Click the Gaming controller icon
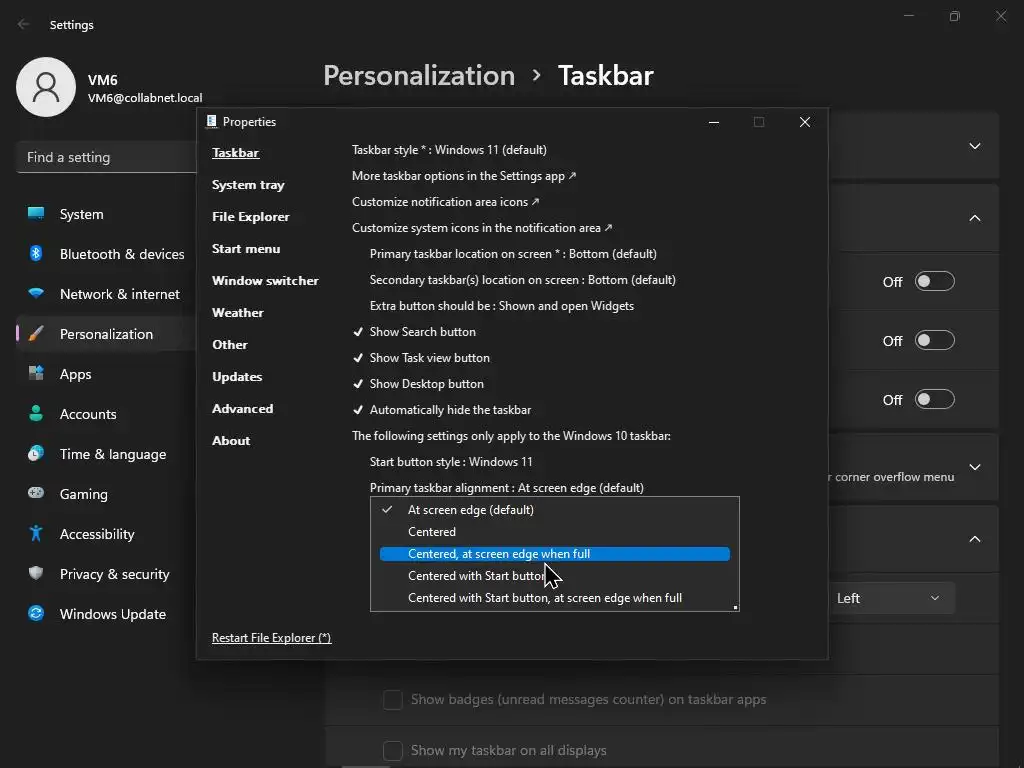Screen dimensions: 1024x768 36,494
